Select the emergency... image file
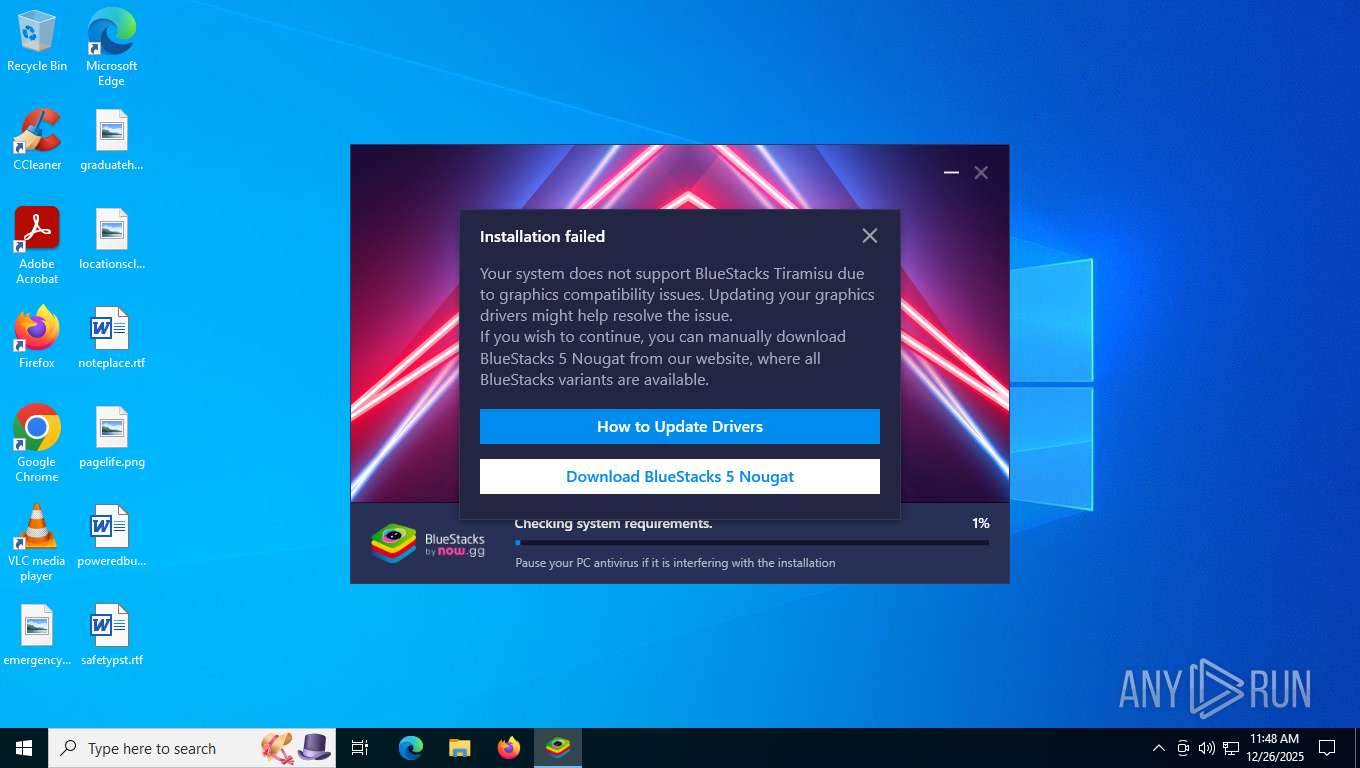 click(37, 635)
